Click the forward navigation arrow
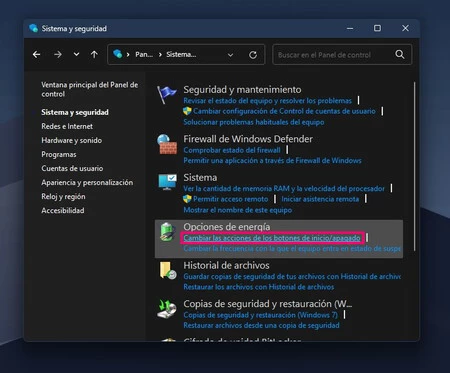The image size is (450, 373). [58, 54]
